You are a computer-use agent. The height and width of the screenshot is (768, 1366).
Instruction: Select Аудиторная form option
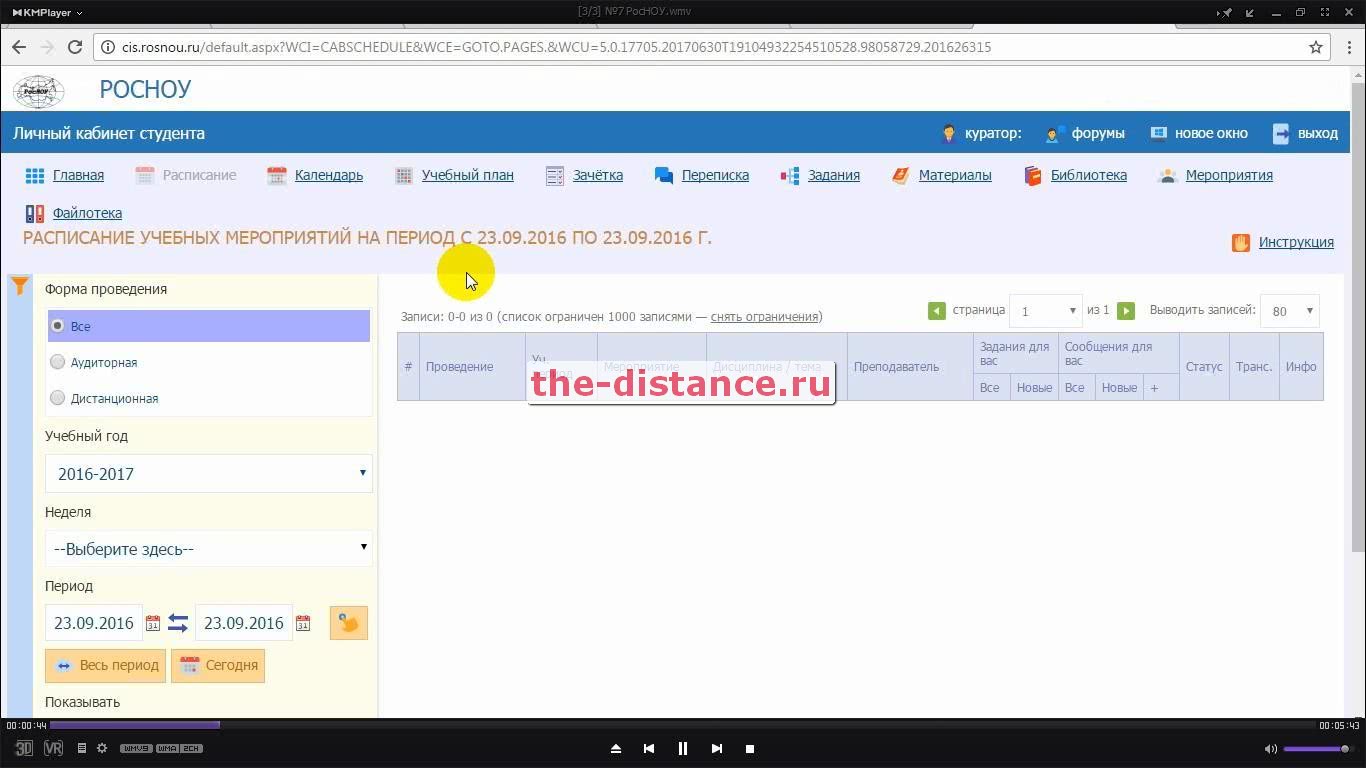coord(58,362)
